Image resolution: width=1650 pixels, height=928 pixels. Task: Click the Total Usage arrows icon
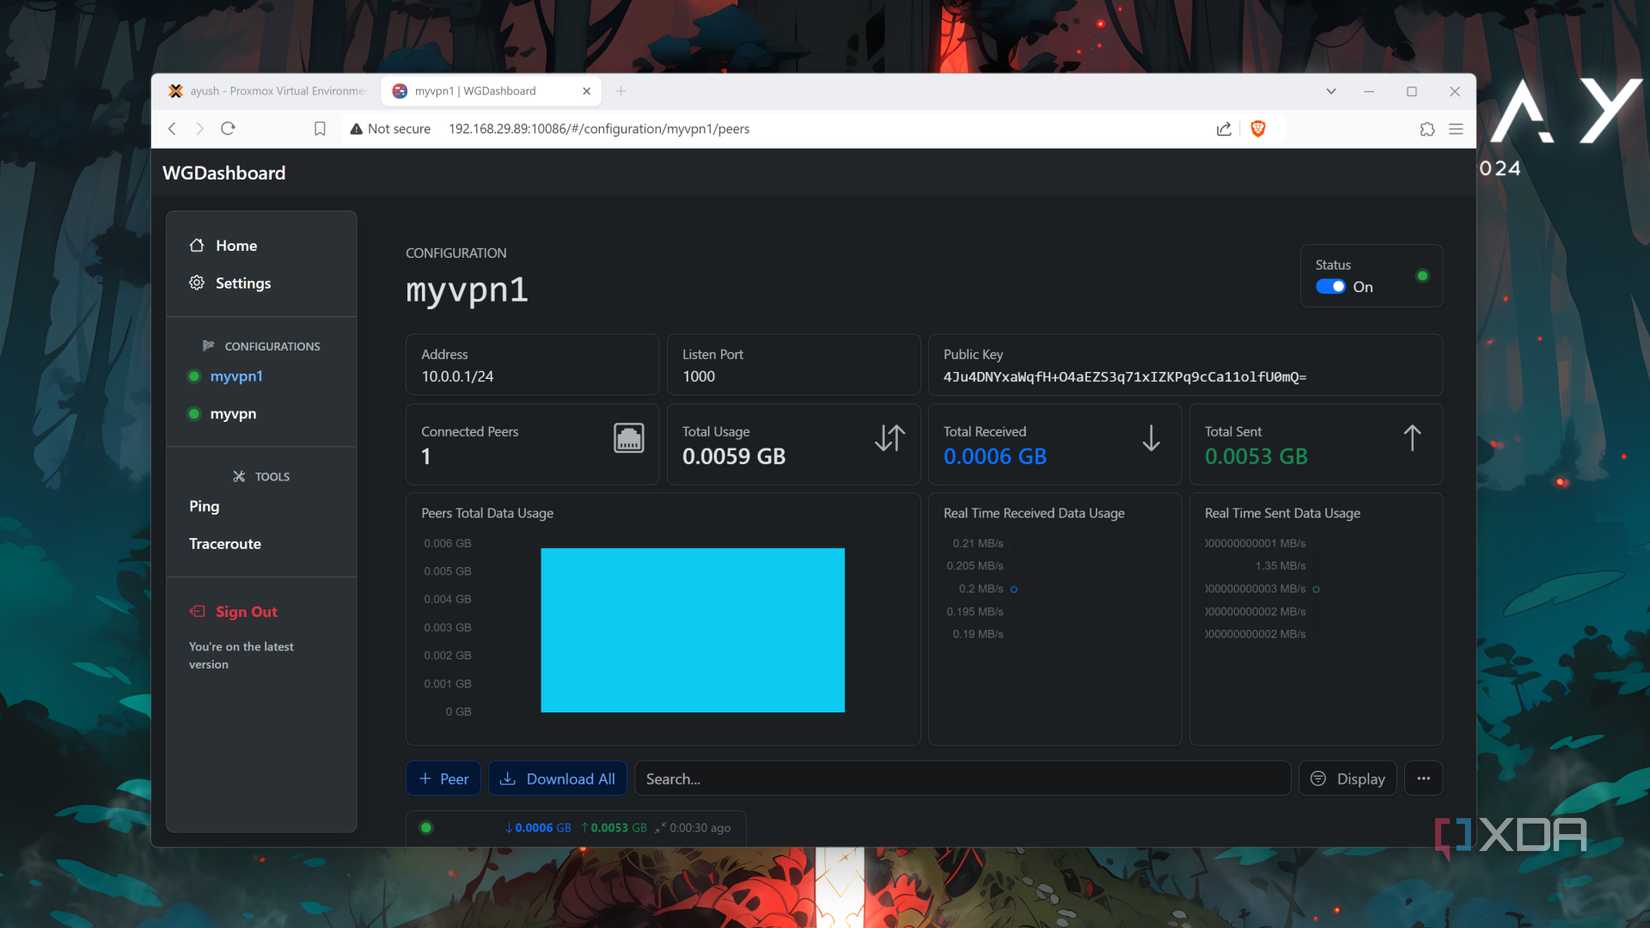[889, 438]
